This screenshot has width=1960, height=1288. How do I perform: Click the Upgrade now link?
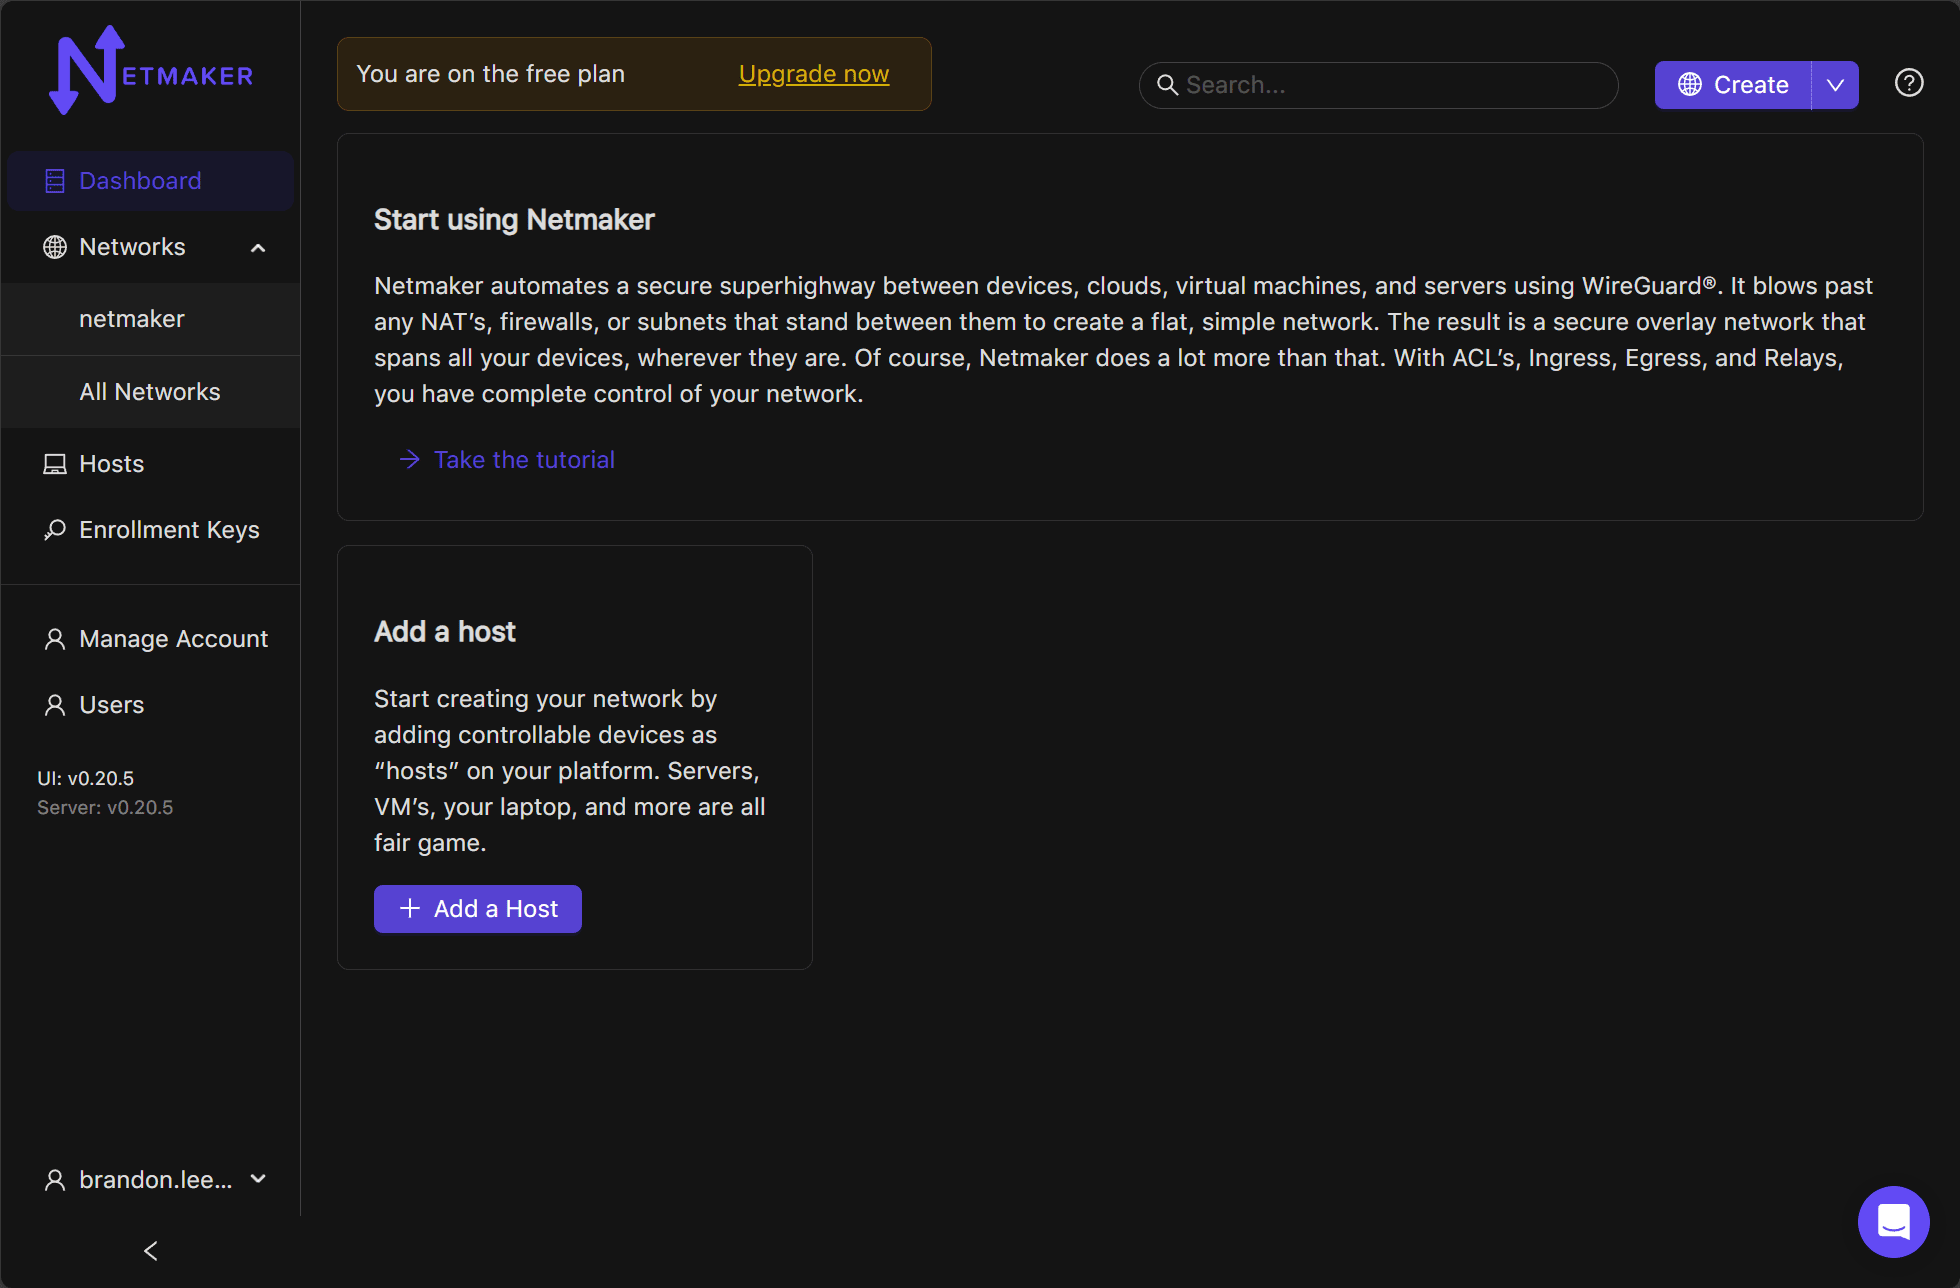tap(813, 74)
